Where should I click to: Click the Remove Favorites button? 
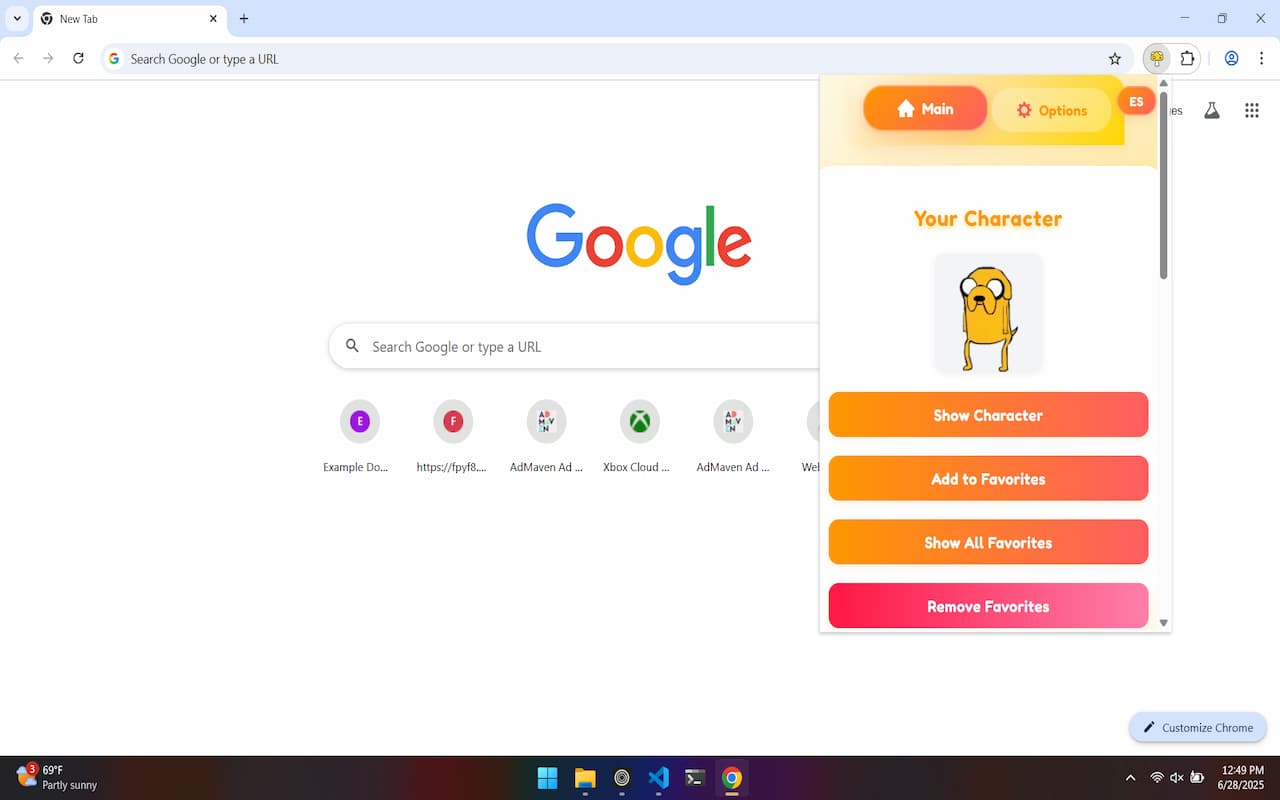pyautogui.click(x=988, y=607)
